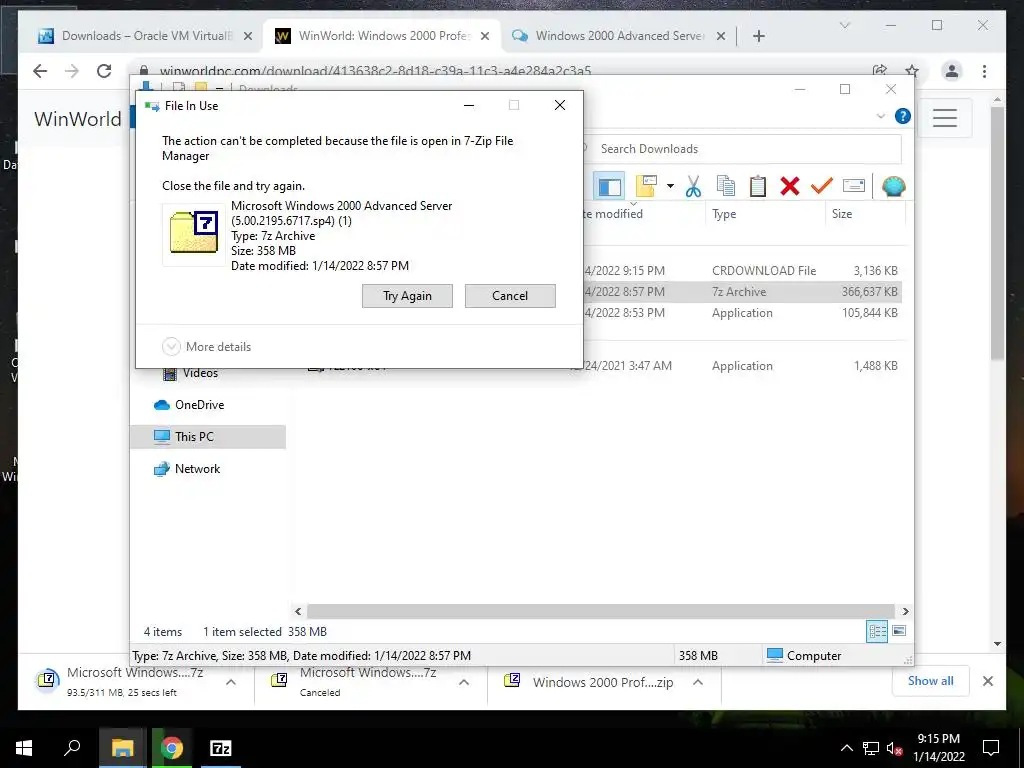Close the Chrome downloads bar
1024x768 pixels.
[x=987, y=681]
